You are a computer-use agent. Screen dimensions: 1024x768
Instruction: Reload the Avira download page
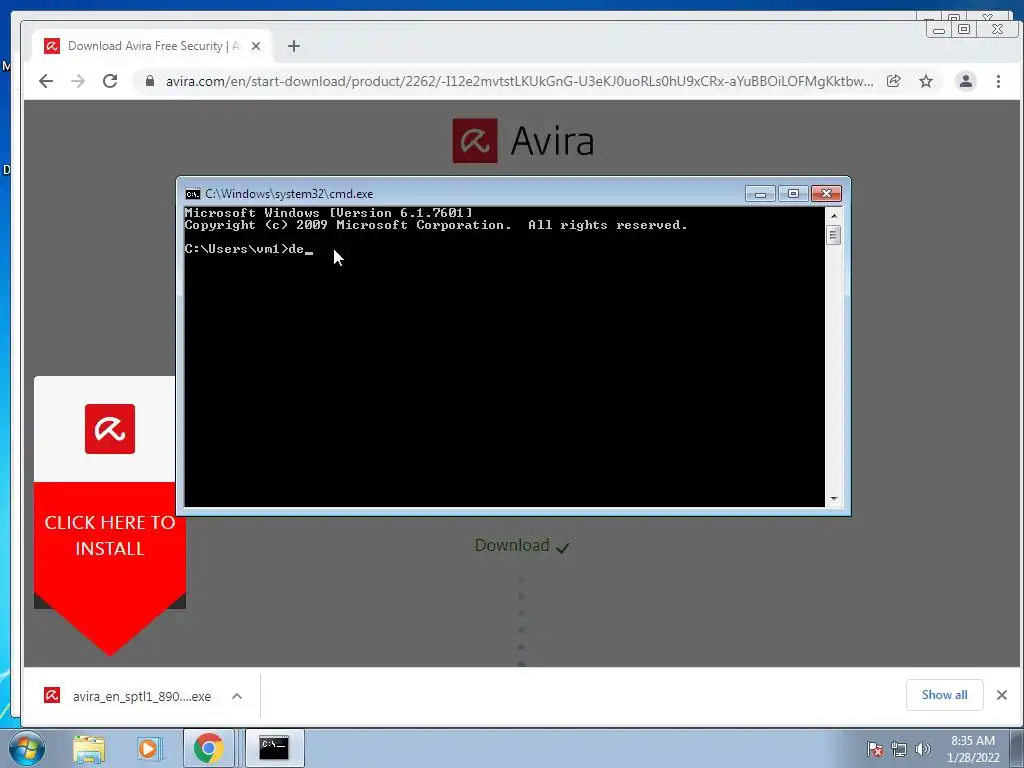110,81
